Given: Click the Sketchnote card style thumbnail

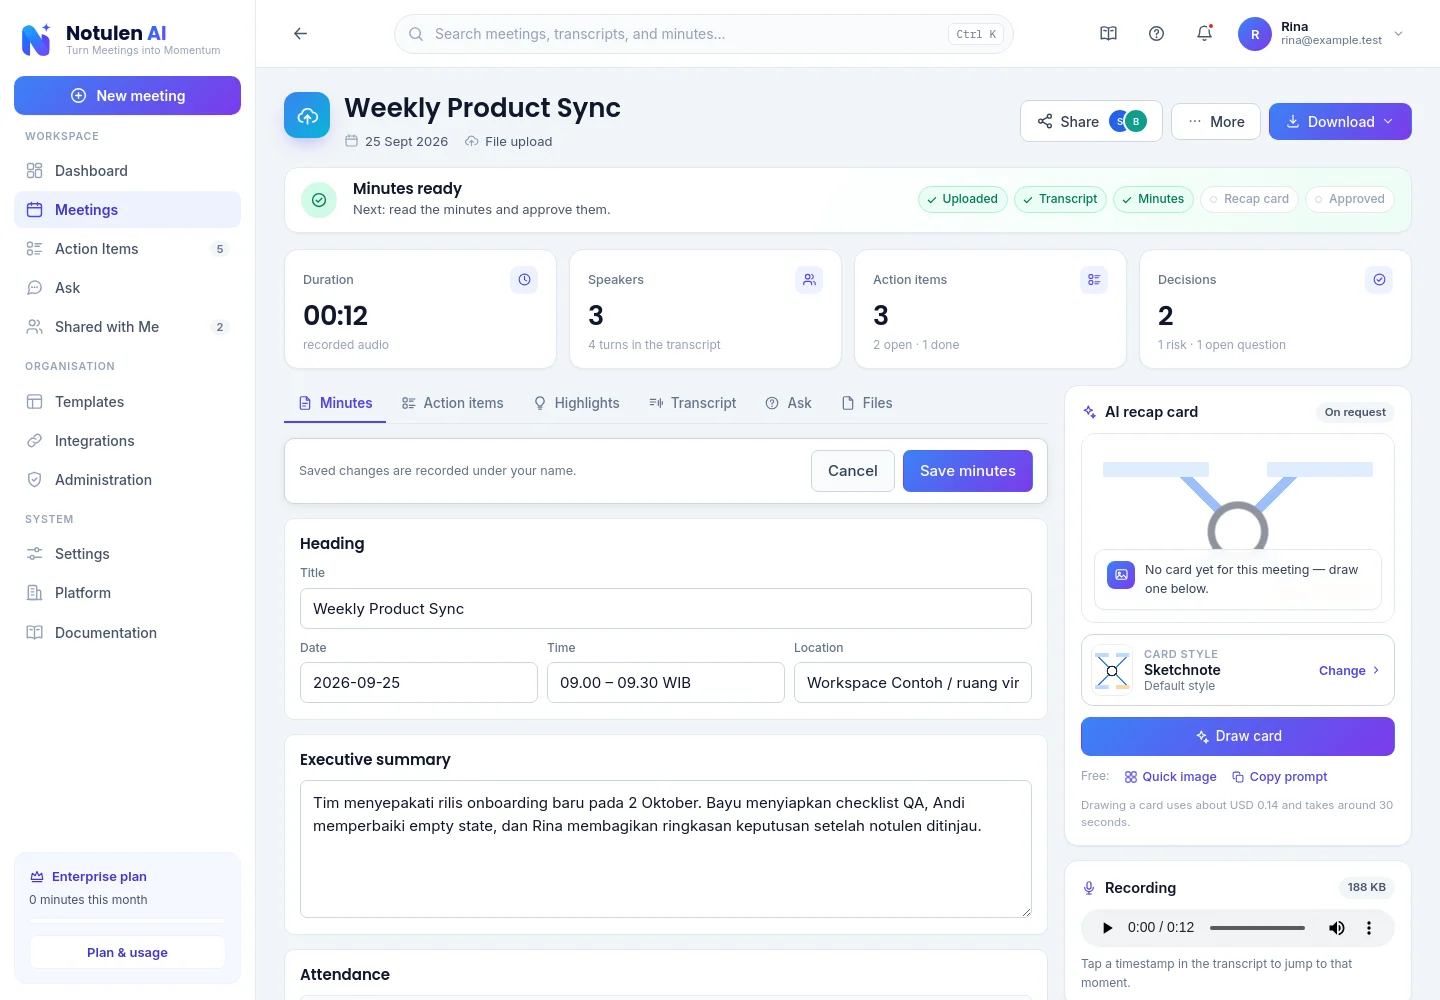Looking at the screenshot, I should click(1112, 670).
